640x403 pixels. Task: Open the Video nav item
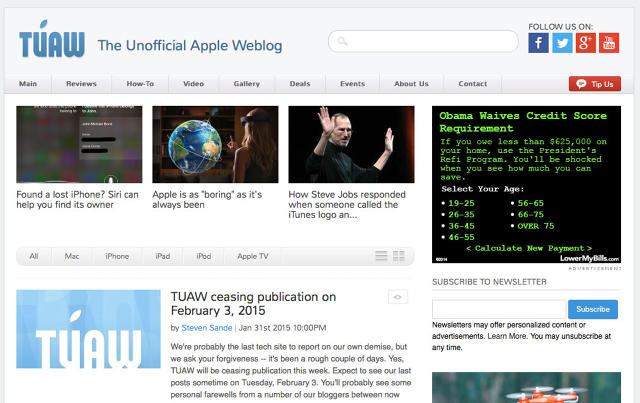click(x=193, y=84)
